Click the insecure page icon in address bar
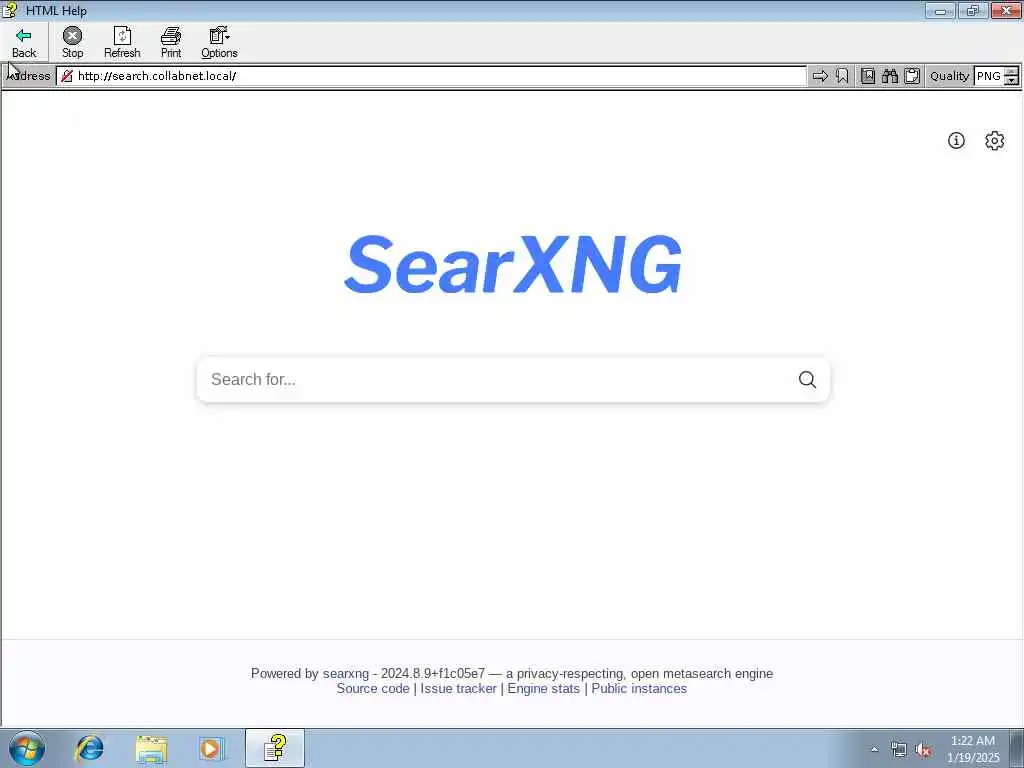Screen dimensions: 1024x768 pyautogui.click(x=67, y=76)
